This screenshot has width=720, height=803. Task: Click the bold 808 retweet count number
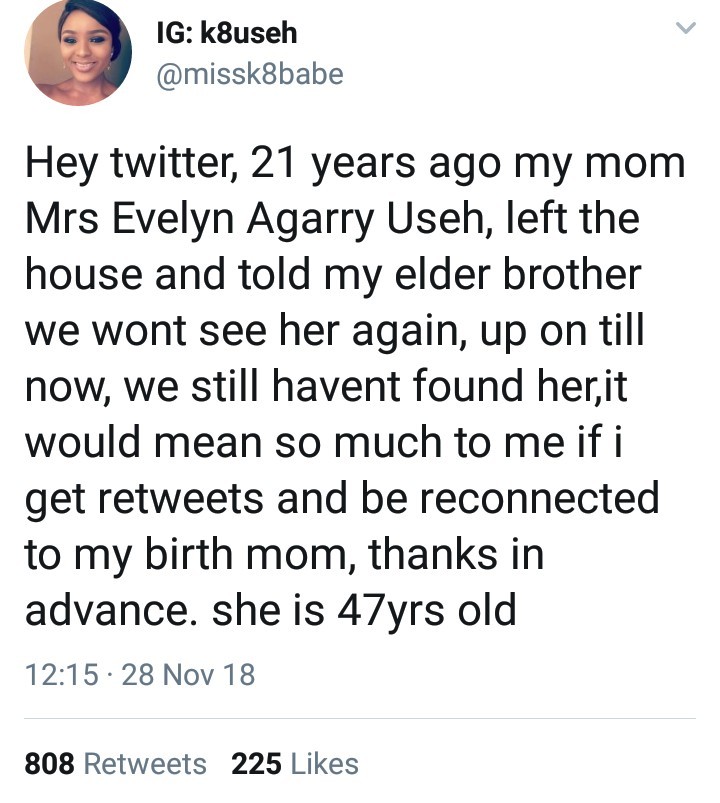tap(49, 764)
